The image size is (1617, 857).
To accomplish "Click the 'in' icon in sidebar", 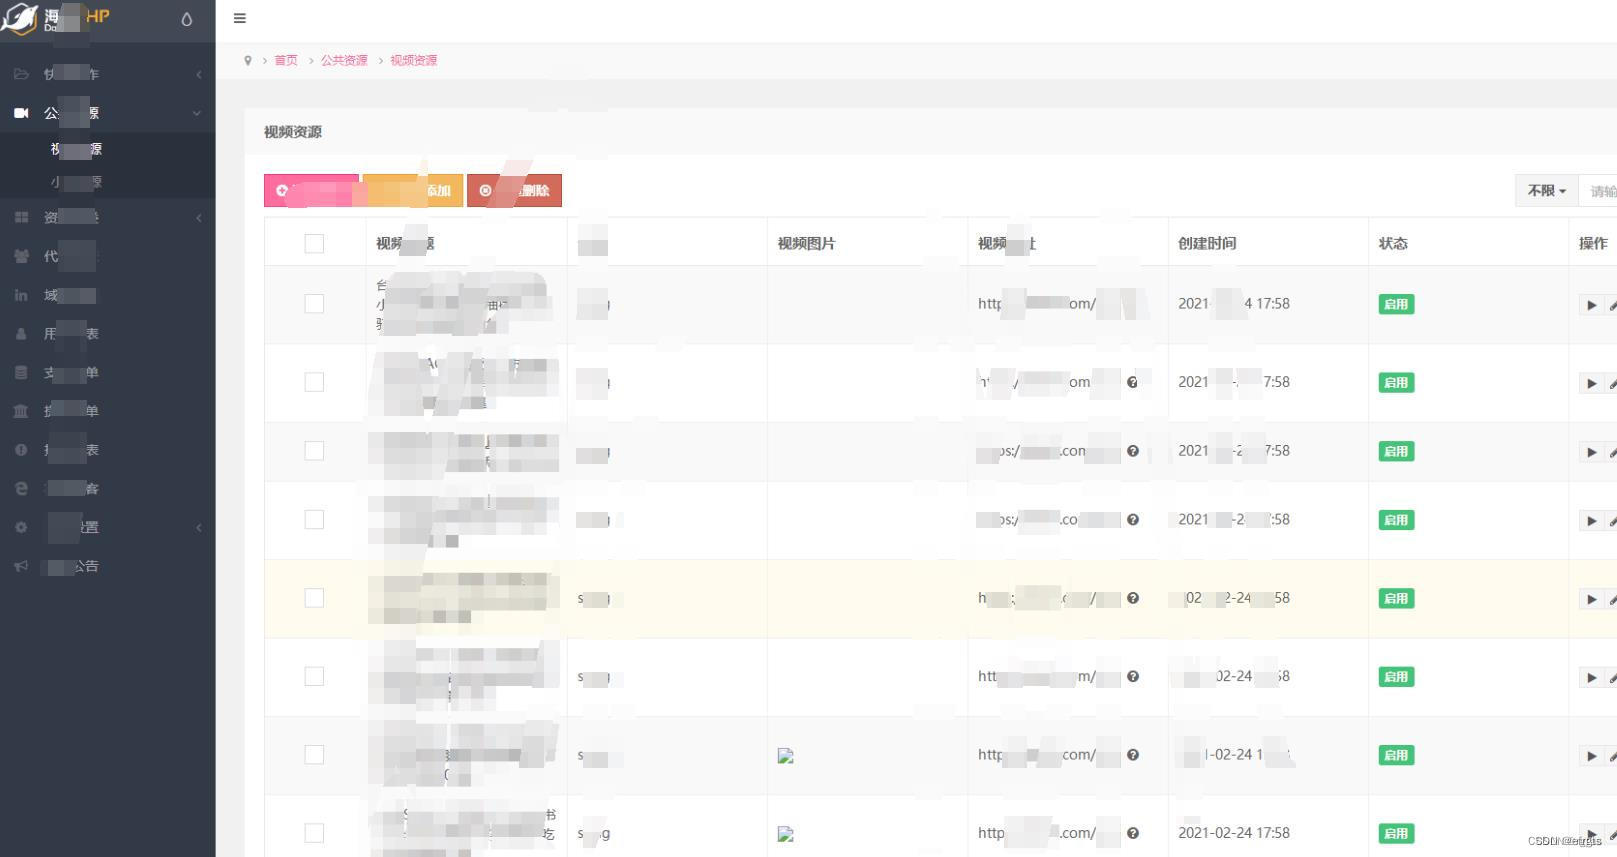I will pos(21,295).
